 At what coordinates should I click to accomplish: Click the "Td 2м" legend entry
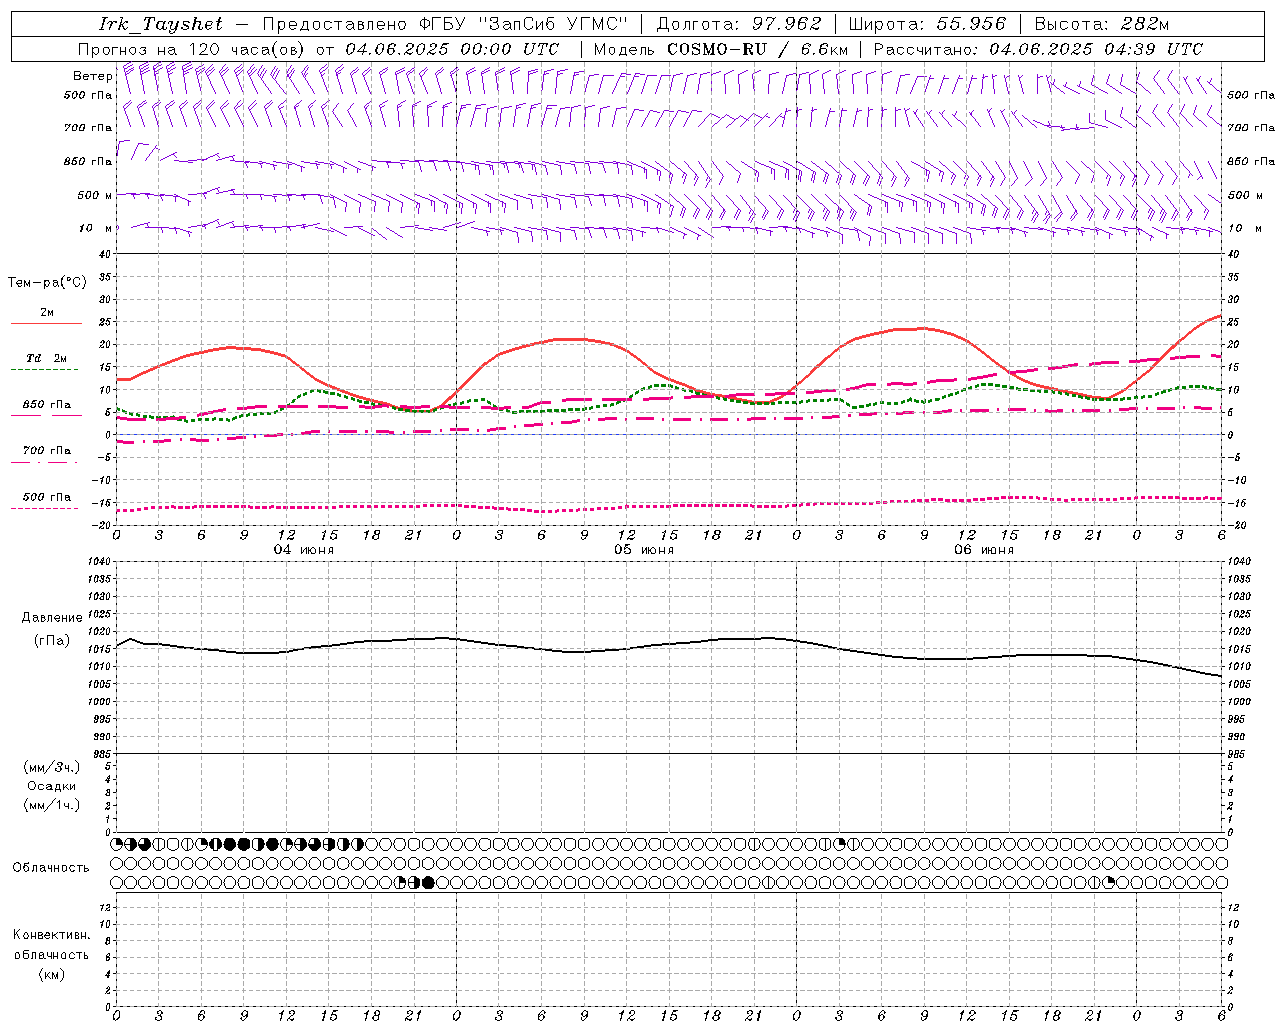[x=47, y=358]
